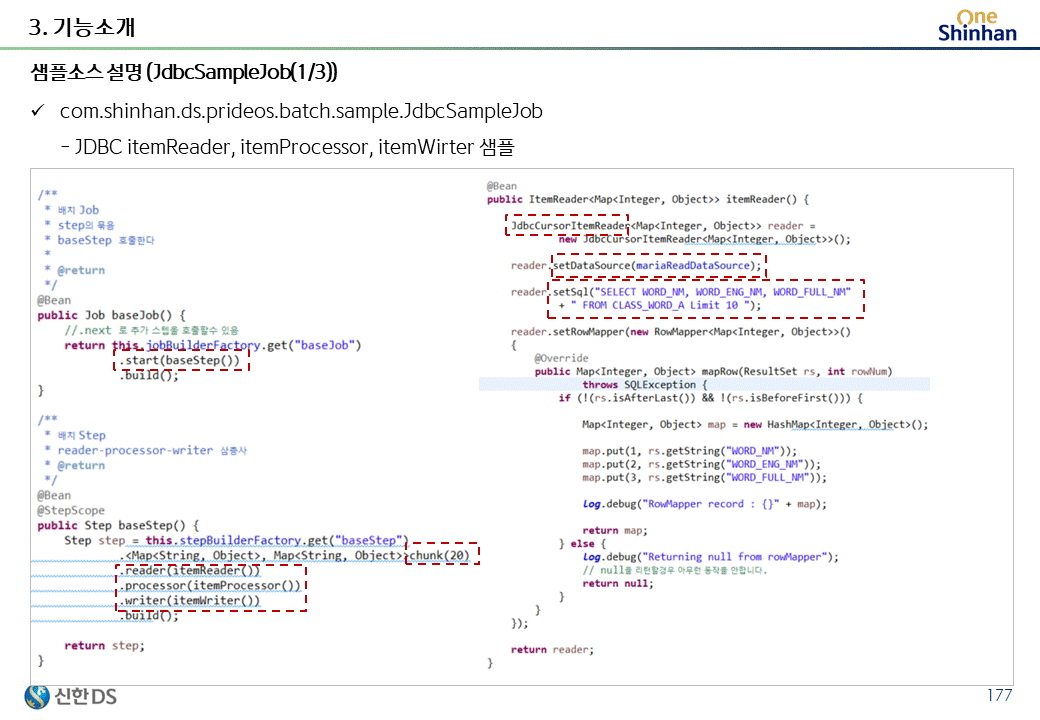1040x720 pixels.
Task: Select the slide heading '3. 기능소개'
Action: (82, 27)
